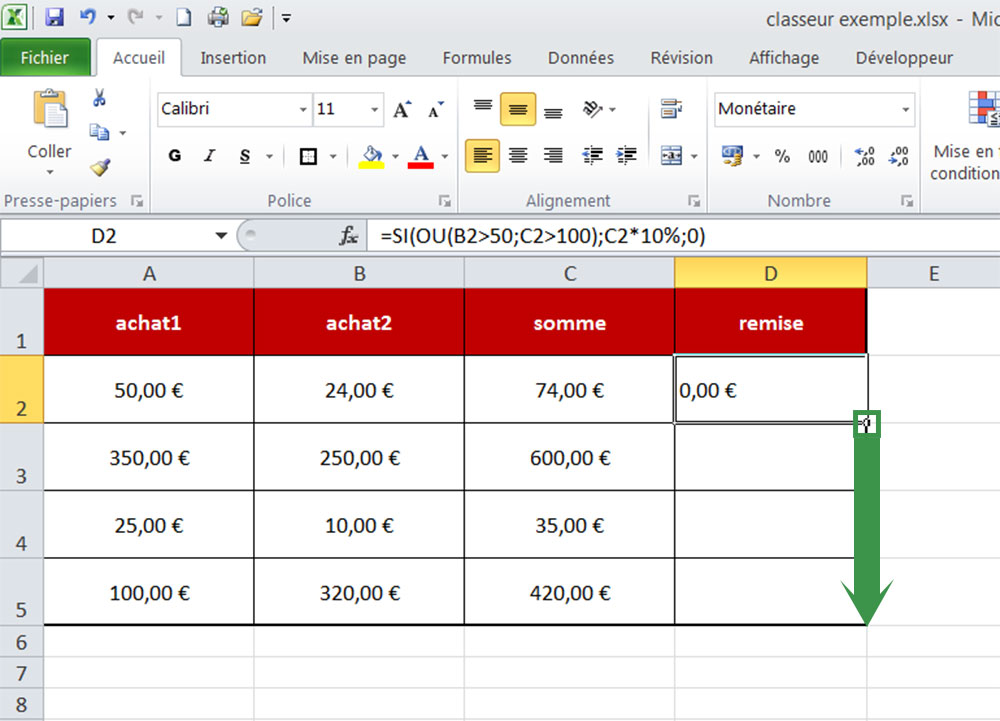
Task: Click the Accounting number format icon
Action: pos(732,156)
